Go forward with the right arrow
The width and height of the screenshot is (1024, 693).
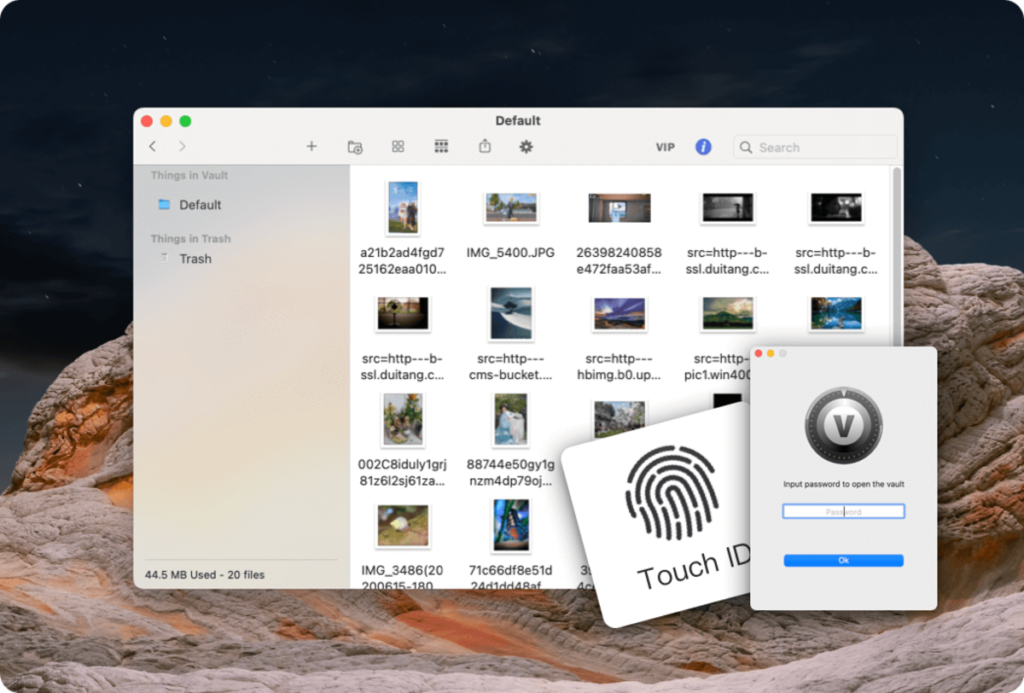(x=182, y=146)
